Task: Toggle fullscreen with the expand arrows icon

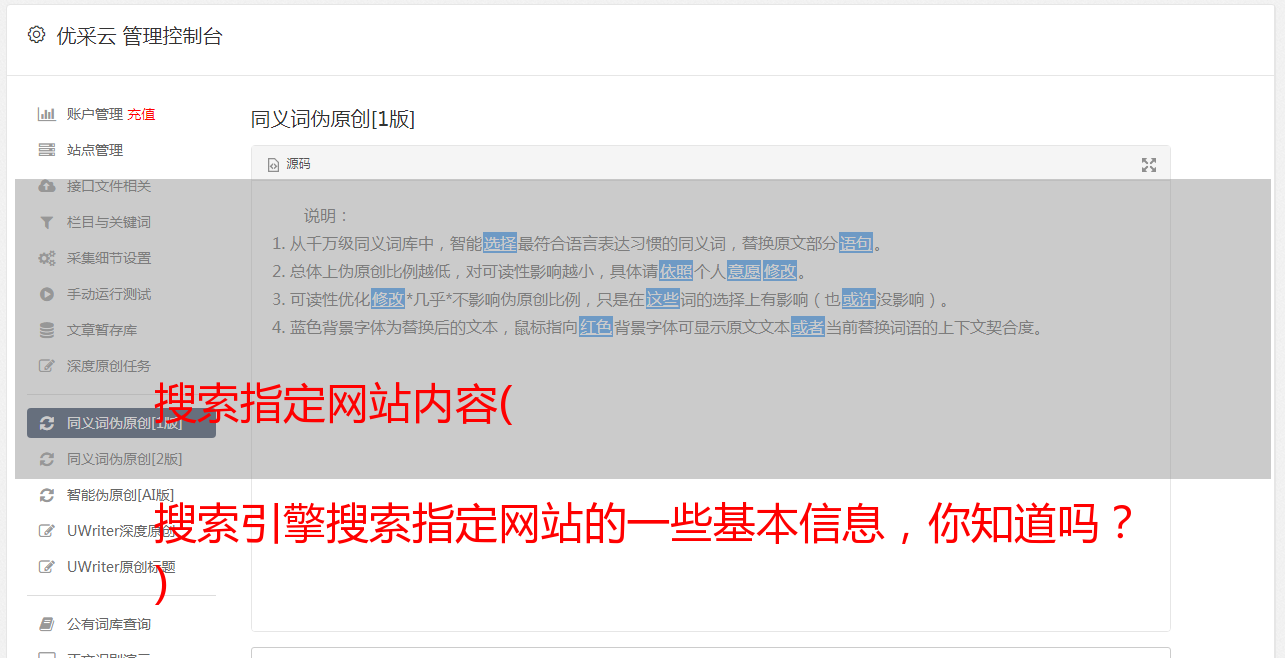Action: coord(1149,165)
